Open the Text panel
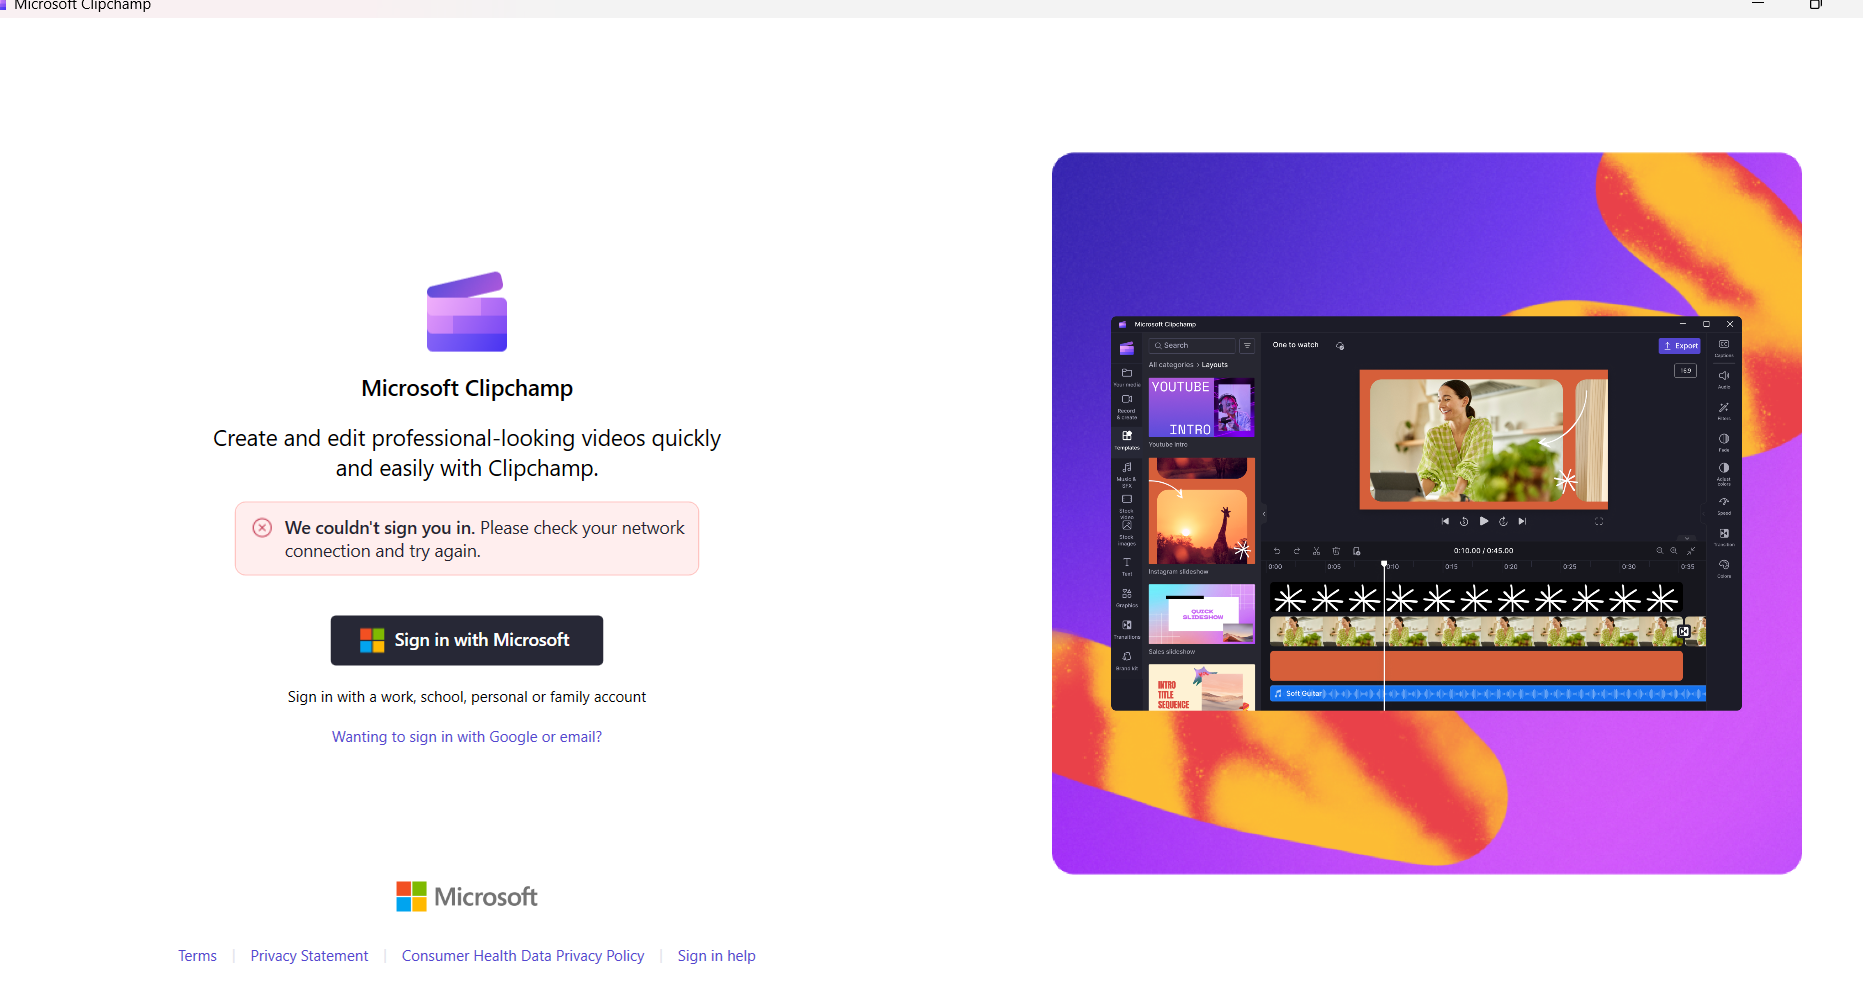This screenshot has width=1863, height=985. pos(1126,561)
